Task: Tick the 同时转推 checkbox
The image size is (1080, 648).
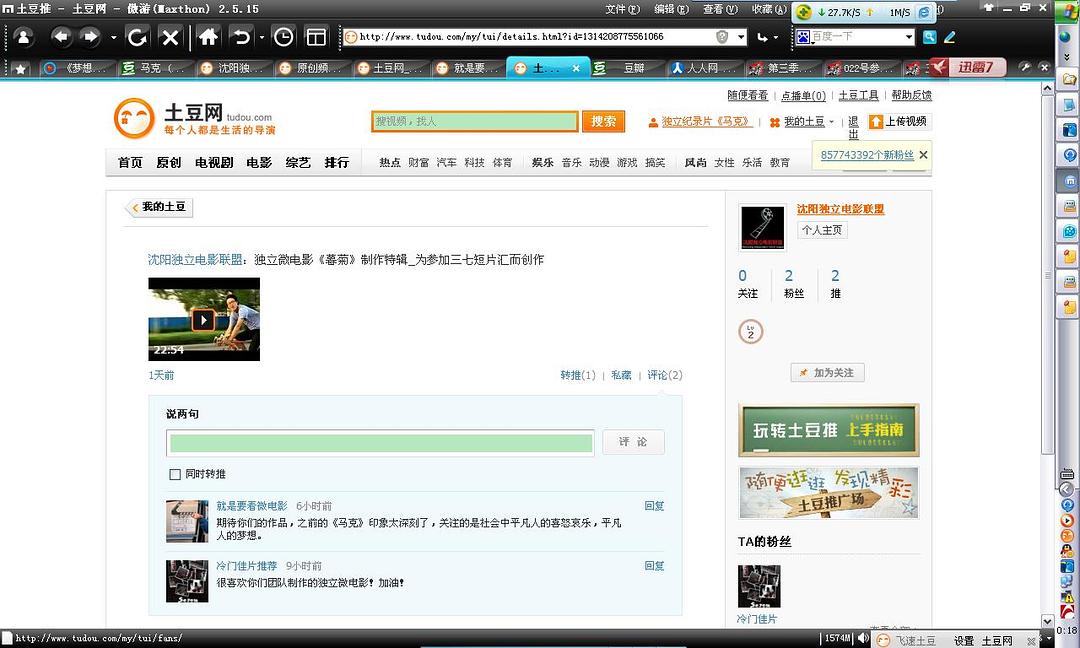Action: 175,474
